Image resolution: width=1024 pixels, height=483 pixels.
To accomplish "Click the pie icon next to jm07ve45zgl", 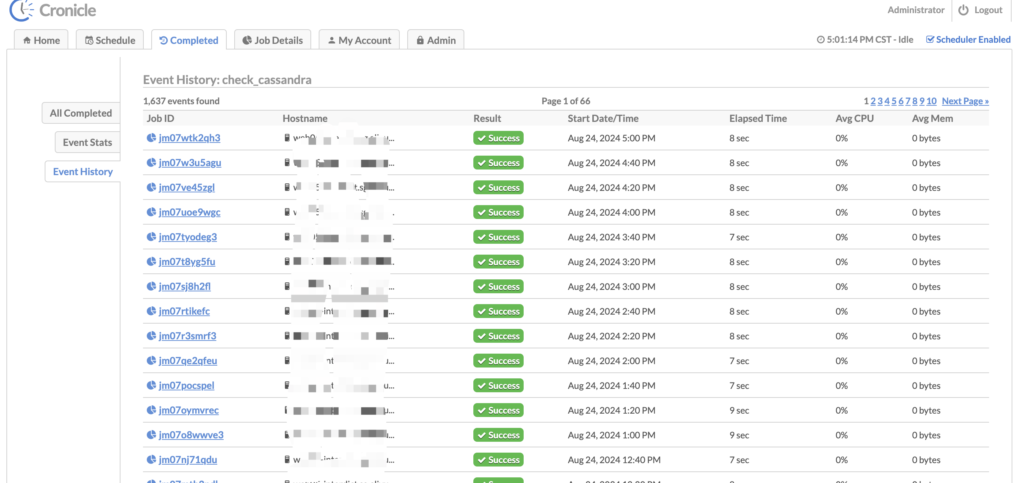I will [x=151, y=187].
